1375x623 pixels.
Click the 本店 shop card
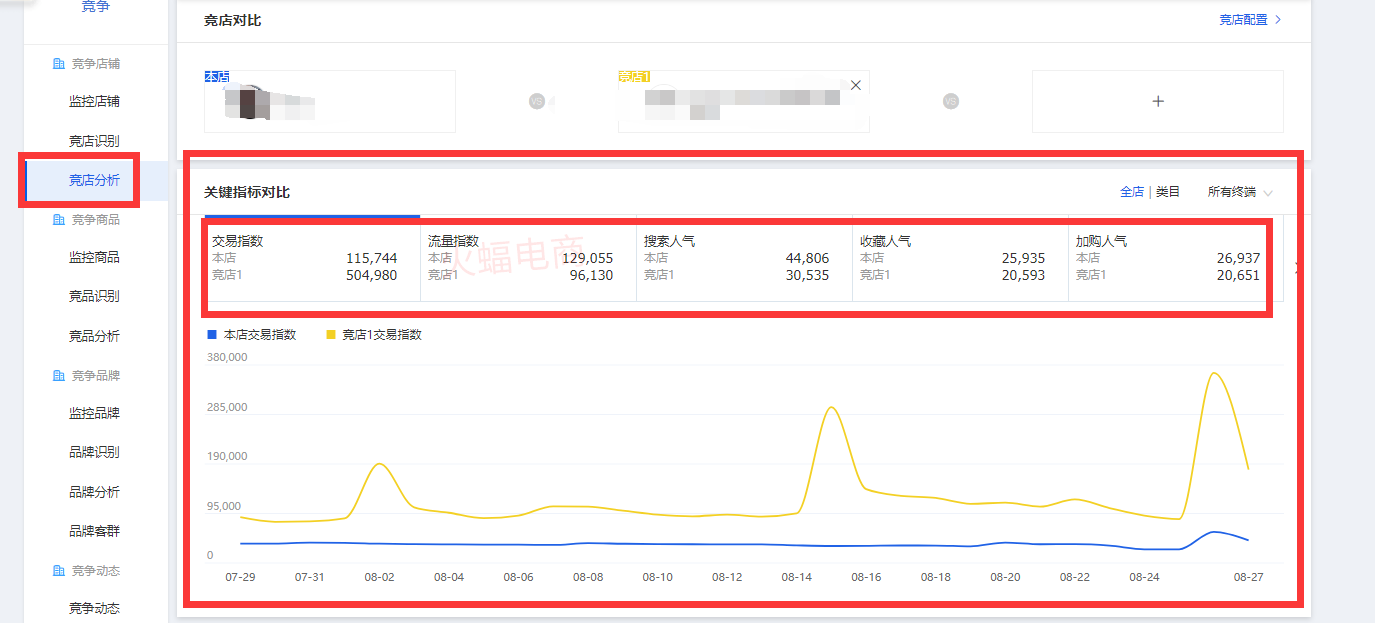click(330, 101)
